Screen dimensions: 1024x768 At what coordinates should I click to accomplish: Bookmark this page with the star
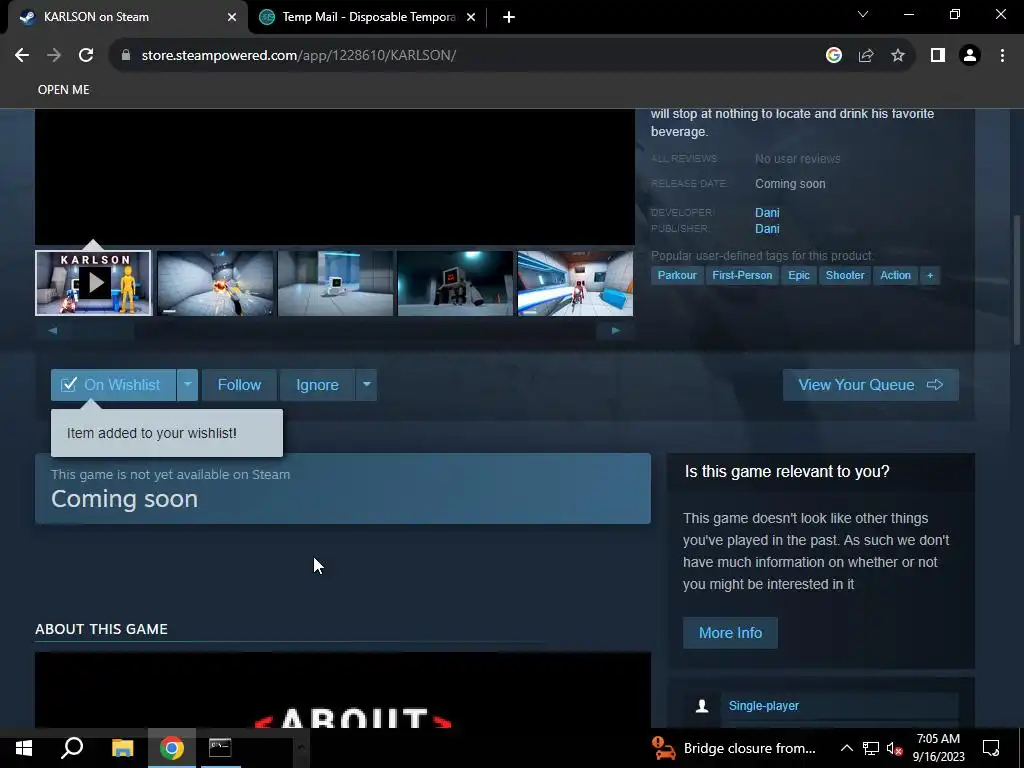pos(898,55)
